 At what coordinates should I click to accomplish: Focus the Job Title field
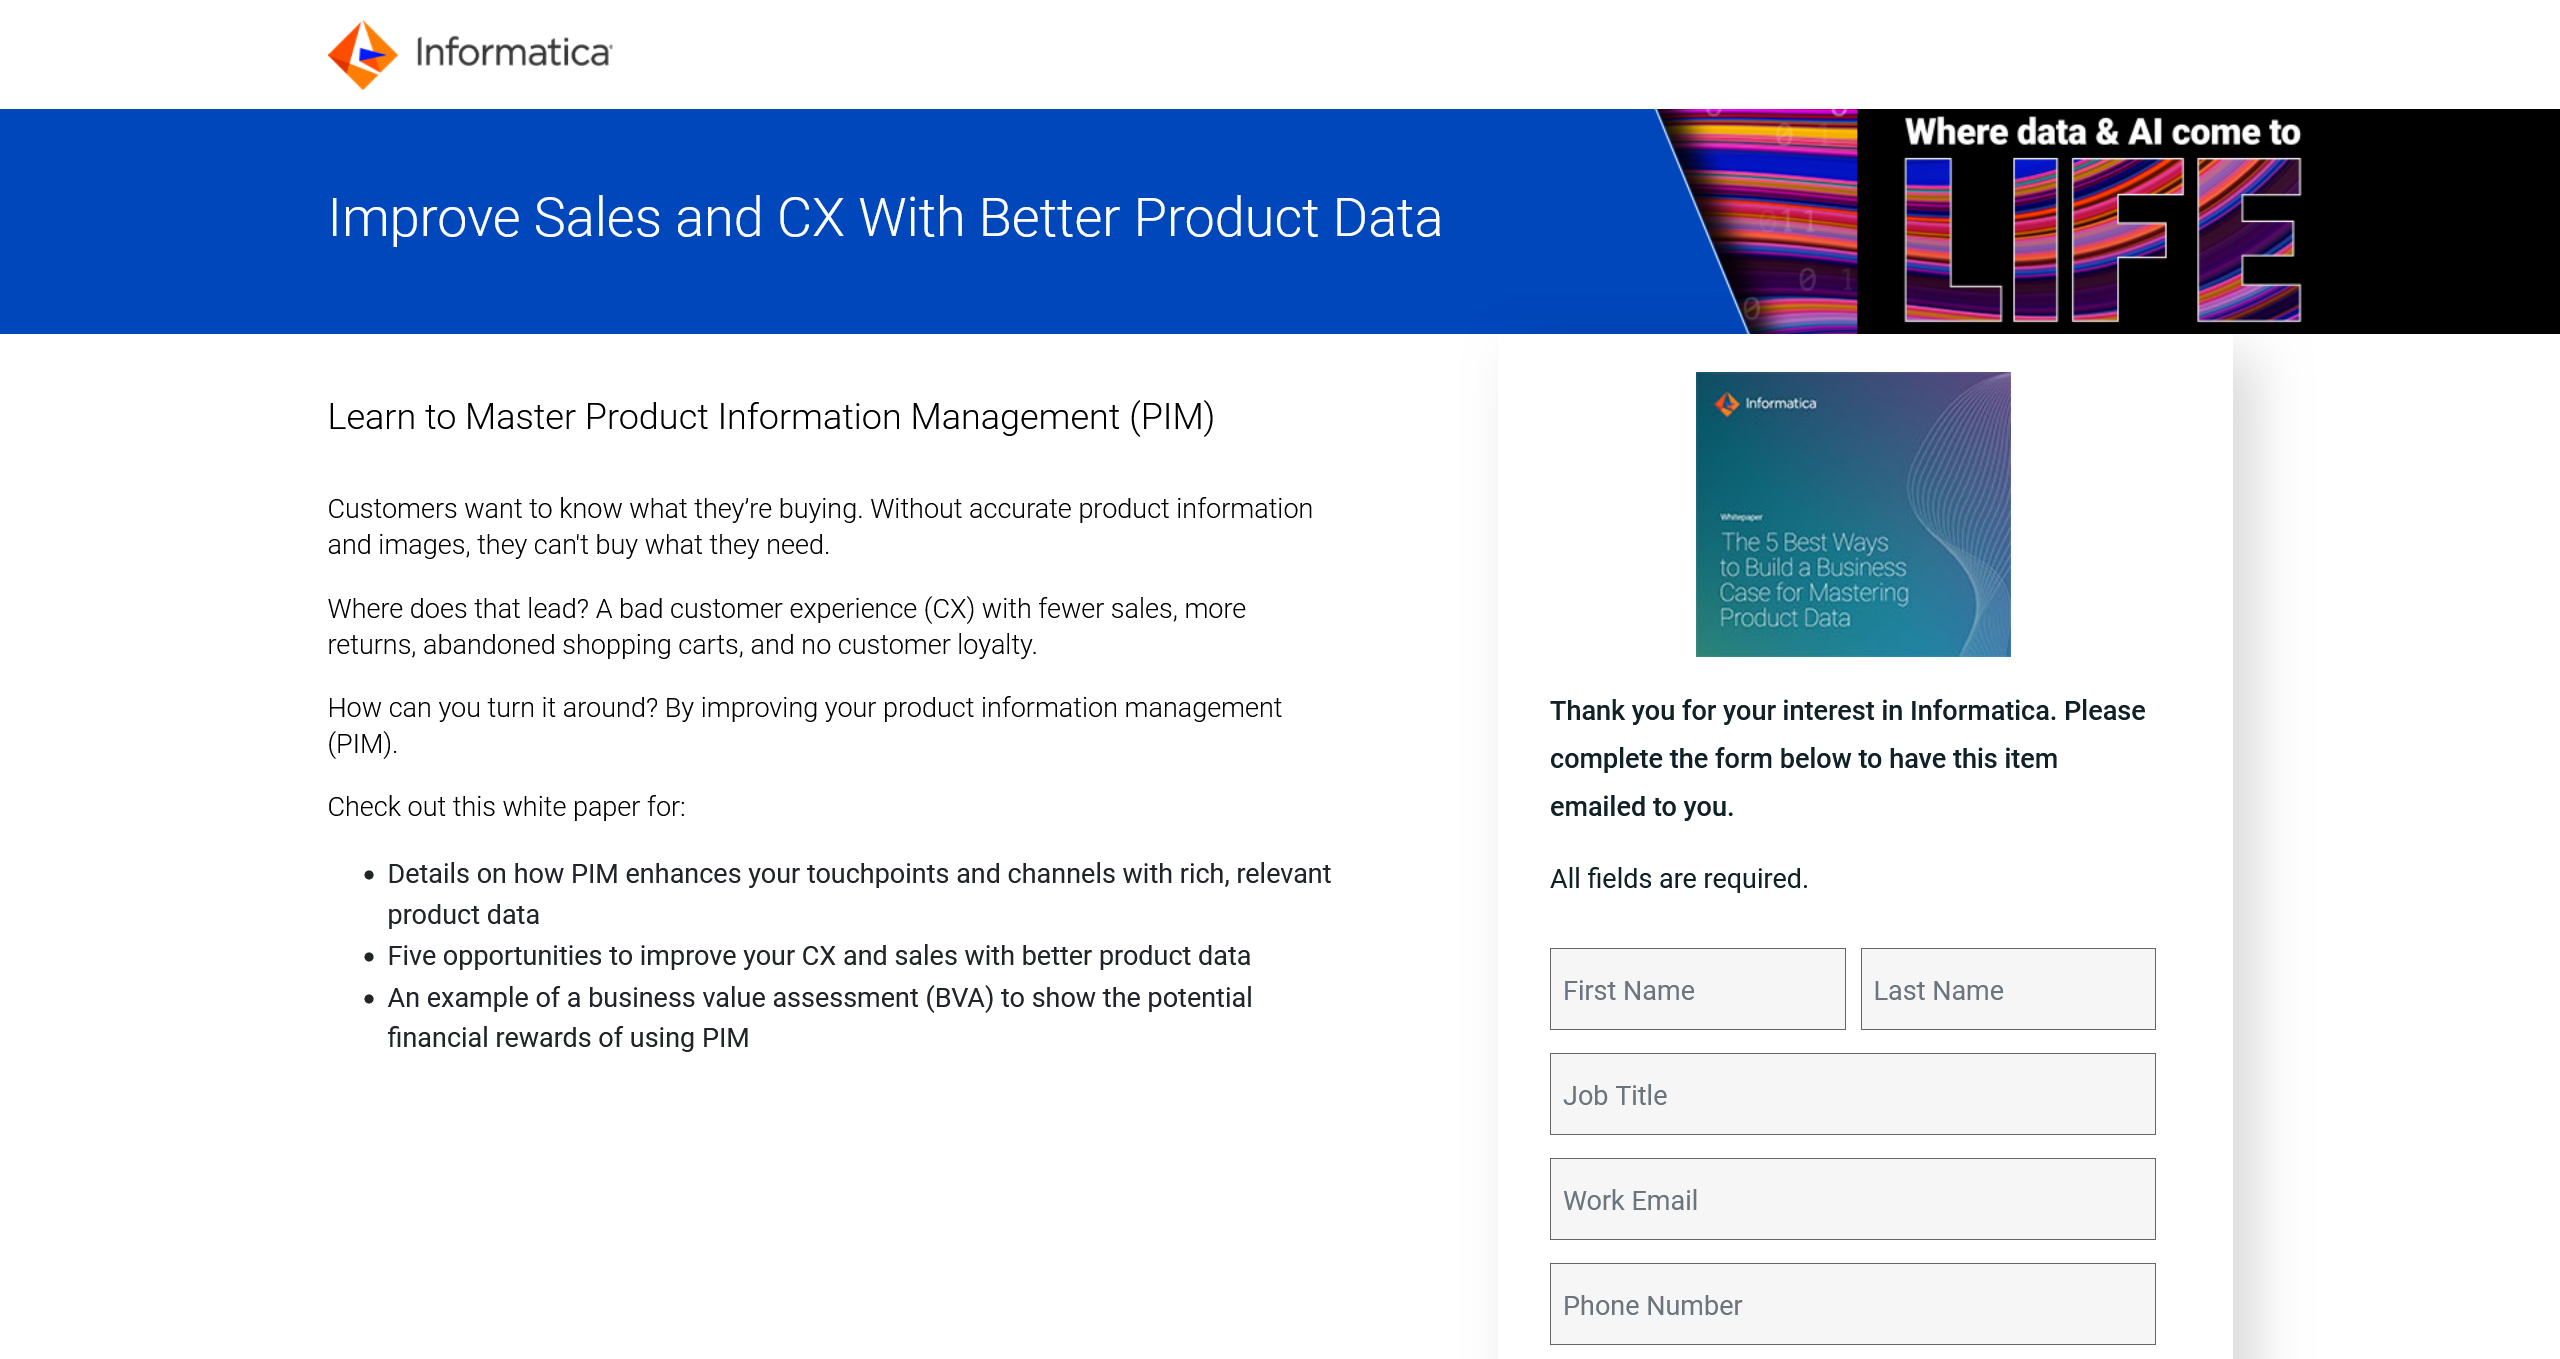point(1852,1094)
